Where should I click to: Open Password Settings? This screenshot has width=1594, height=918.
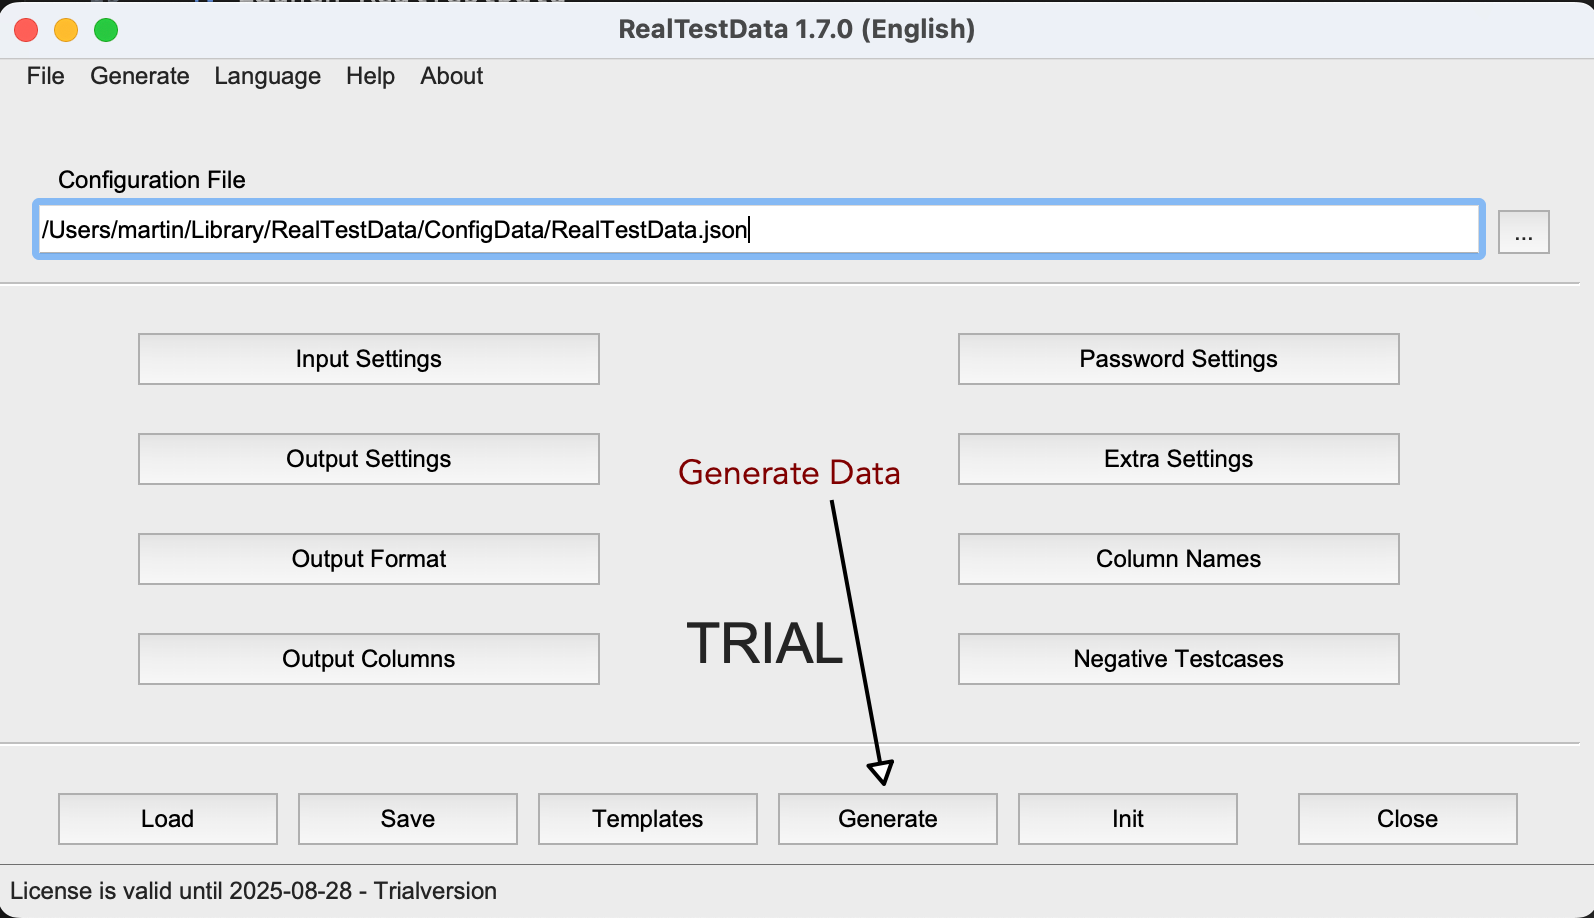(1179, 359)
